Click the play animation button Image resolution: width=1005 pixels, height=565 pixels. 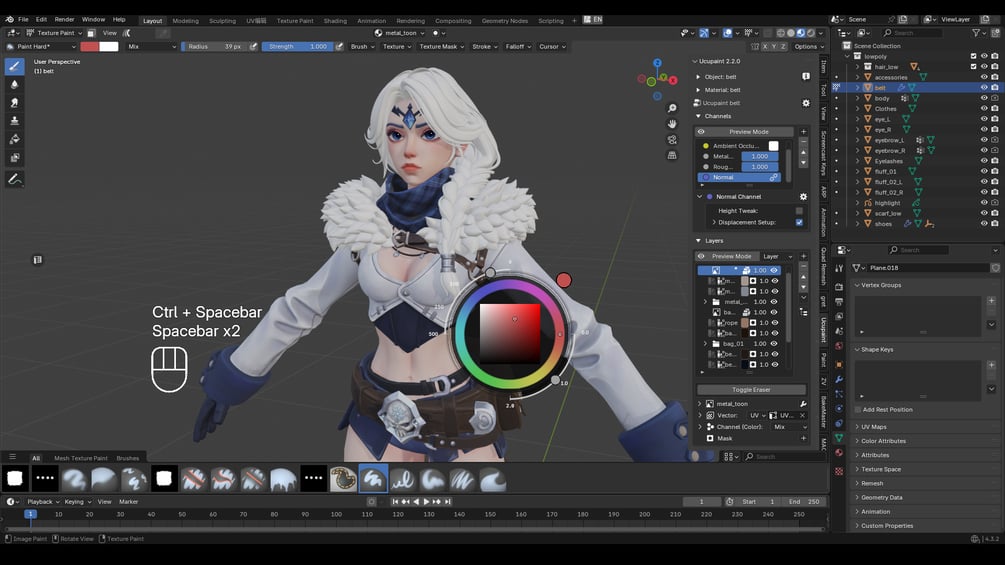(x=426, y=502)
